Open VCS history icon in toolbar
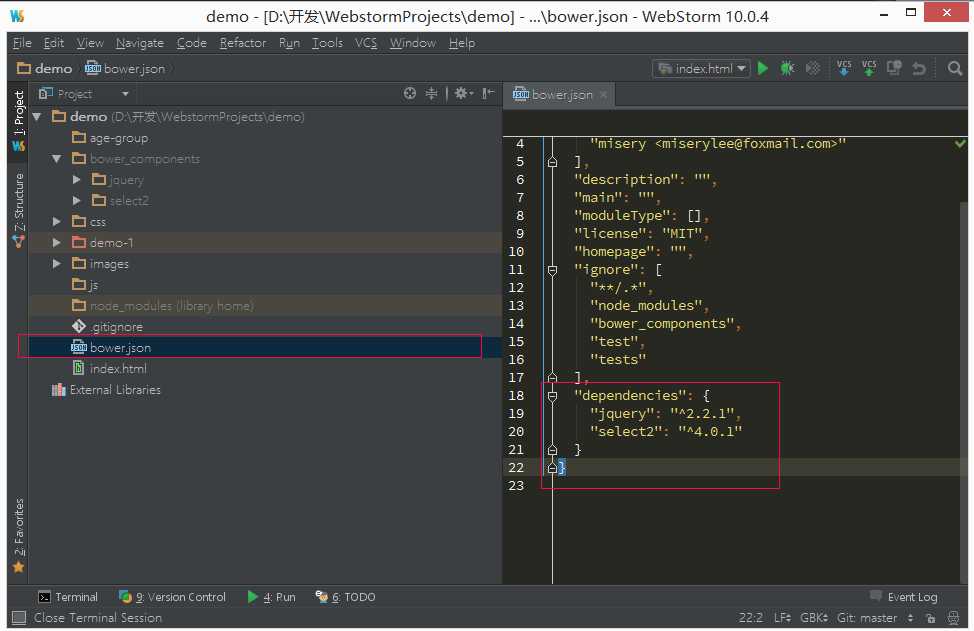 tap(894, 68)
